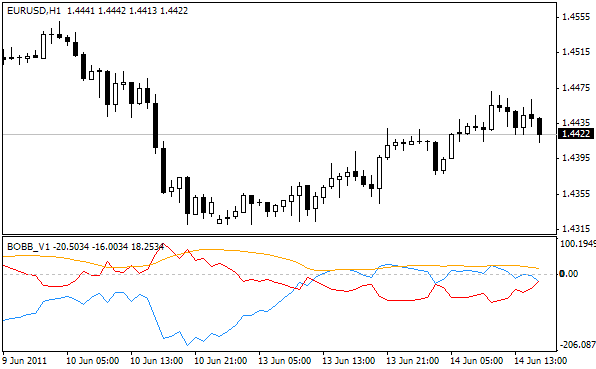Click the 9 Jun 2011 date label
Image resolution: width=596 pixels, height=369 pixels.
click(24, 360)
